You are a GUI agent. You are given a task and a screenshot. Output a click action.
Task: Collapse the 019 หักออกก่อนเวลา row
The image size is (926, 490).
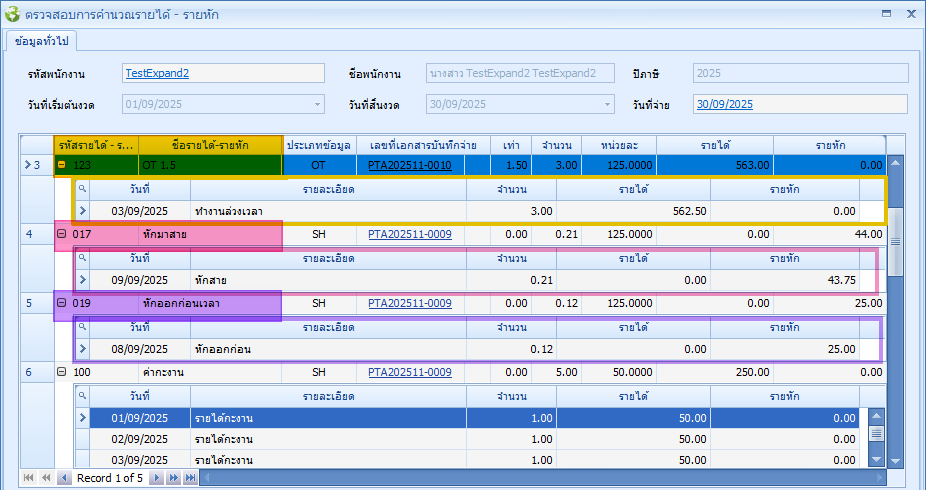[62, 303]
